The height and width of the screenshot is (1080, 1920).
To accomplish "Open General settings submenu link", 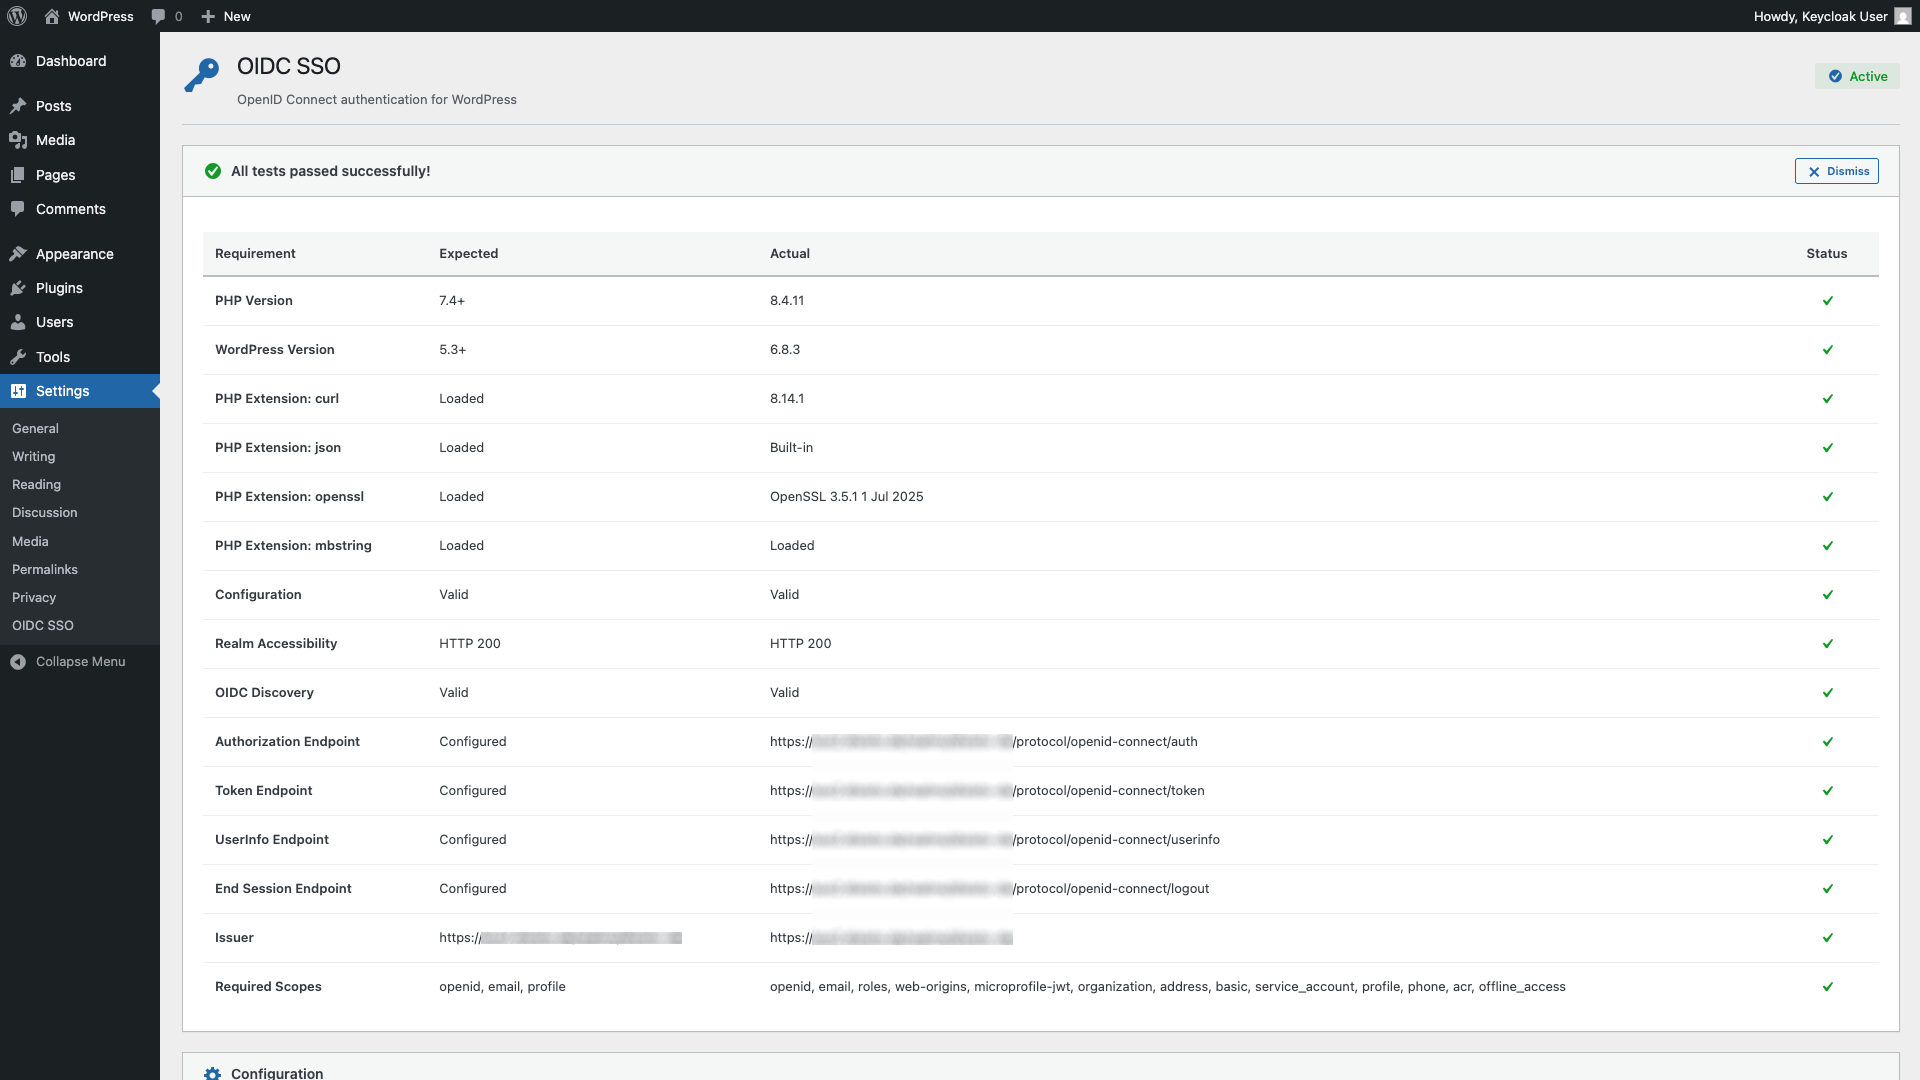I will [x=35, y=428].
